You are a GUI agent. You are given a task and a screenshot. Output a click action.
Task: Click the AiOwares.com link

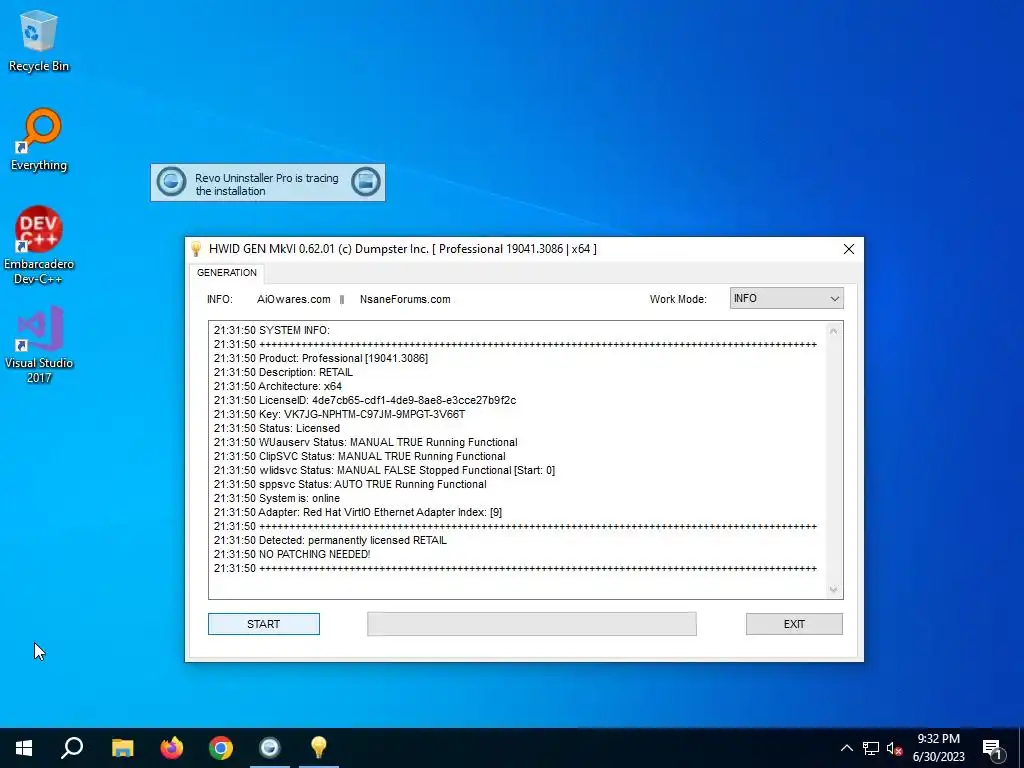[294, 299]
